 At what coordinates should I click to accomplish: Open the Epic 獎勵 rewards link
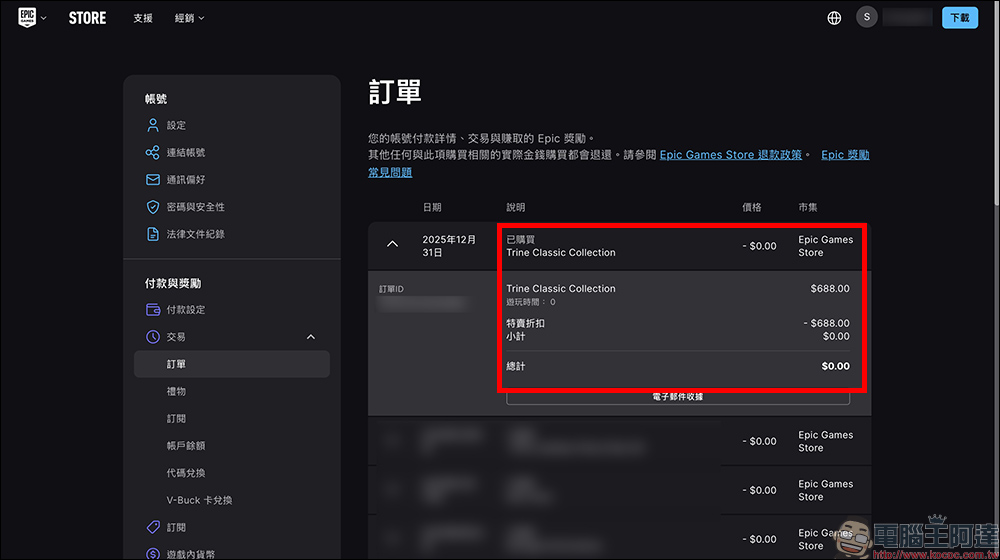pyautogui.click(x=845, y=155)
